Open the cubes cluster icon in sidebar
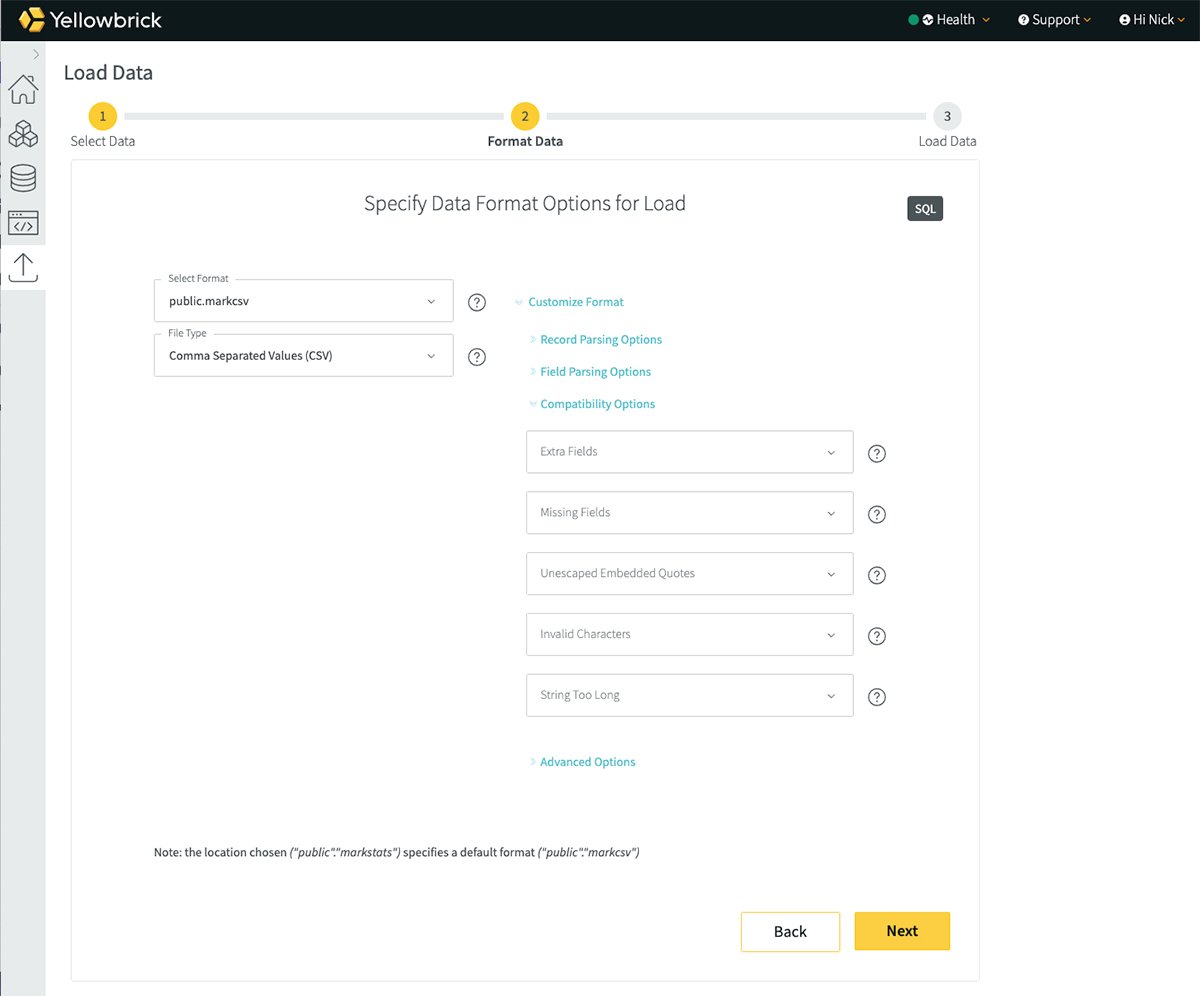 [x=23, y=134]
